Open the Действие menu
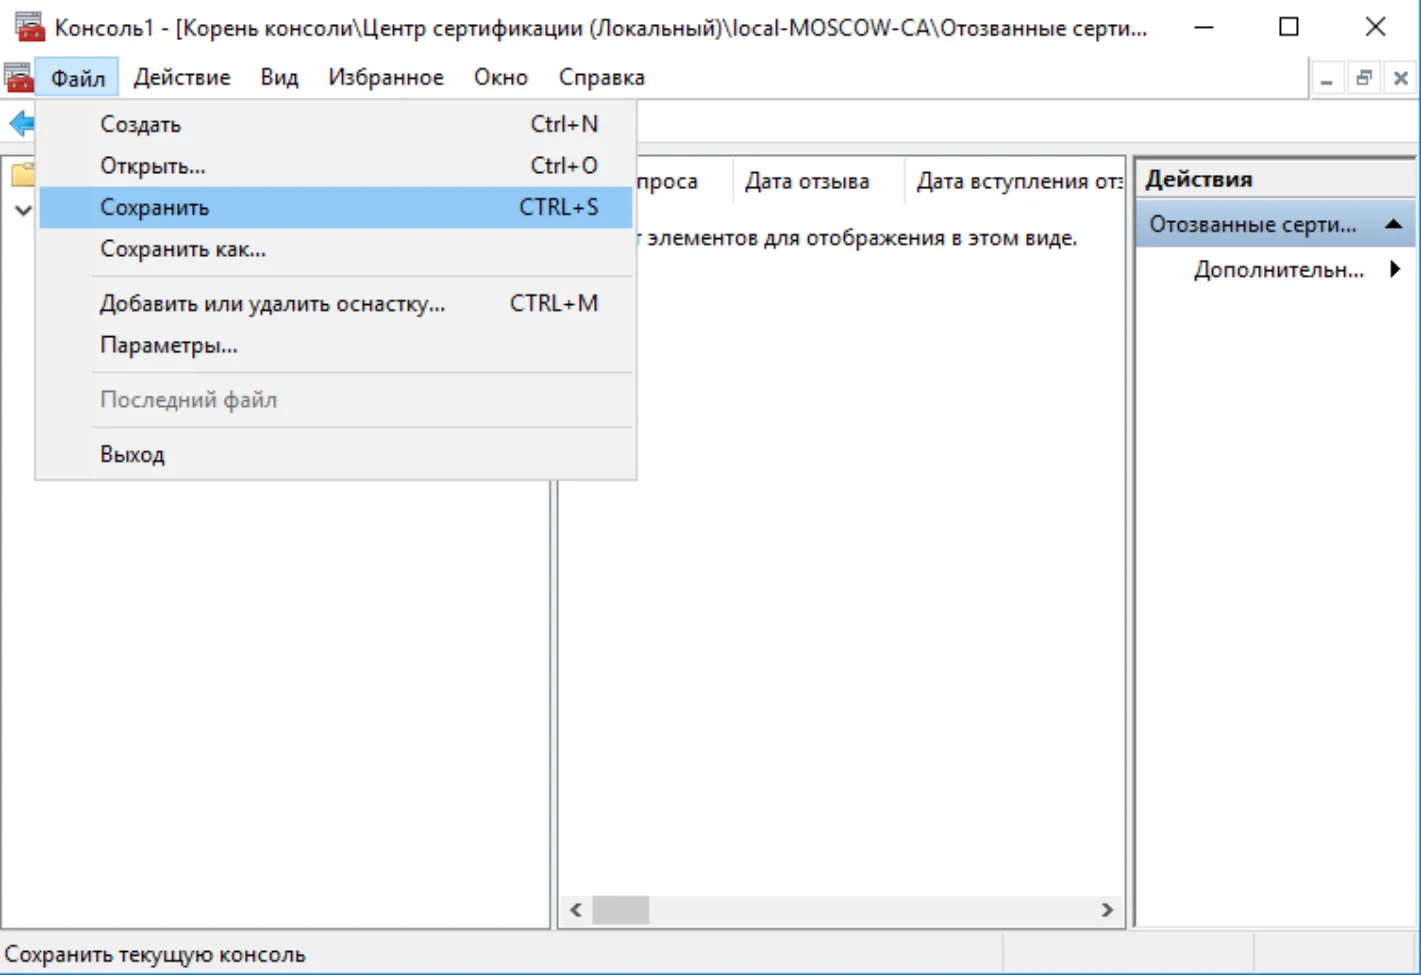The width and height of the screenshot is (1421, 975). [x=182, y=77]
